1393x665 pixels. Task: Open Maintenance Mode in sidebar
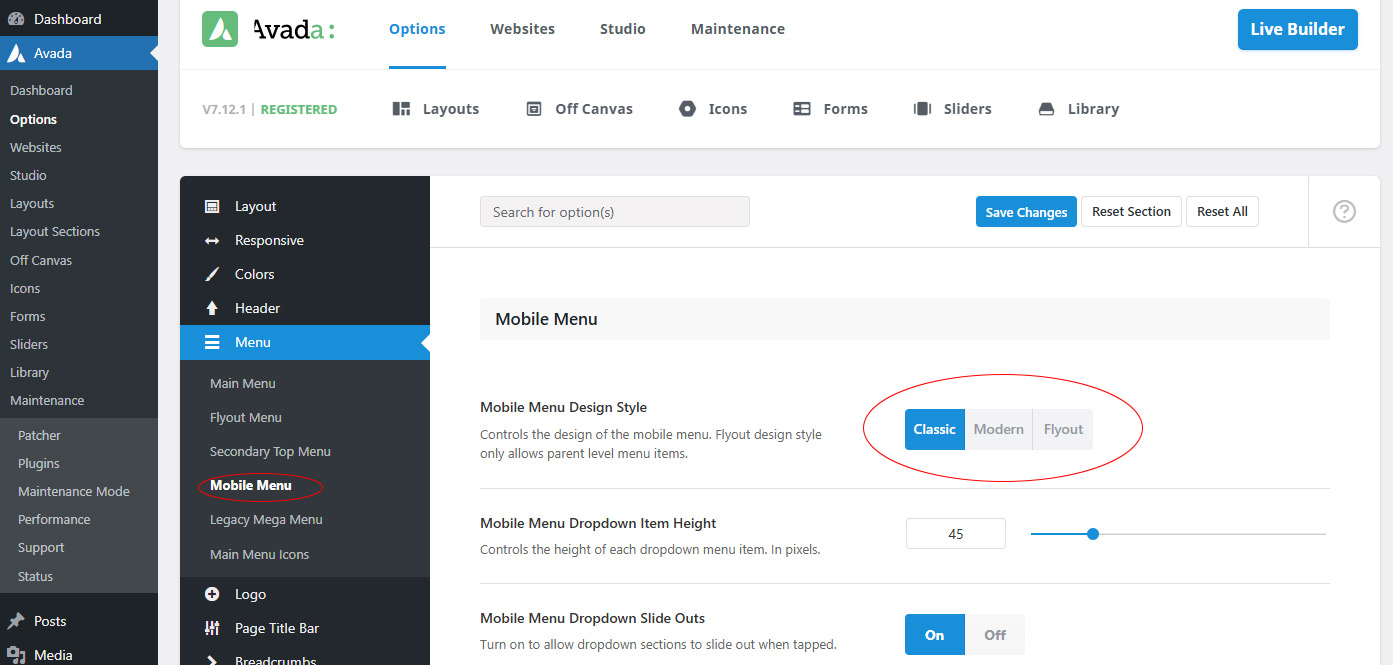coord(74,491)
